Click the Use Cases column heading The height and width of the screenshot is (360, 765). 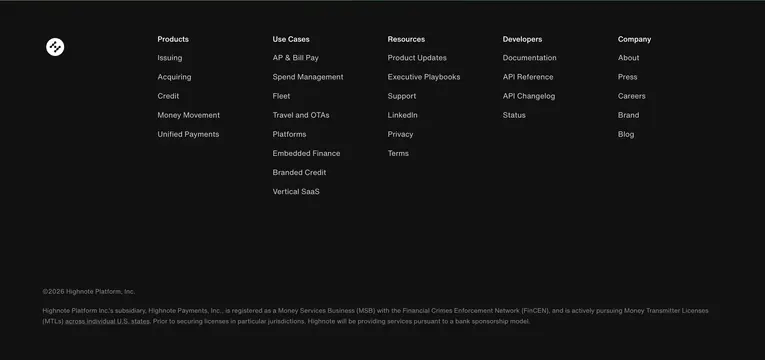(x=291, y=39)
